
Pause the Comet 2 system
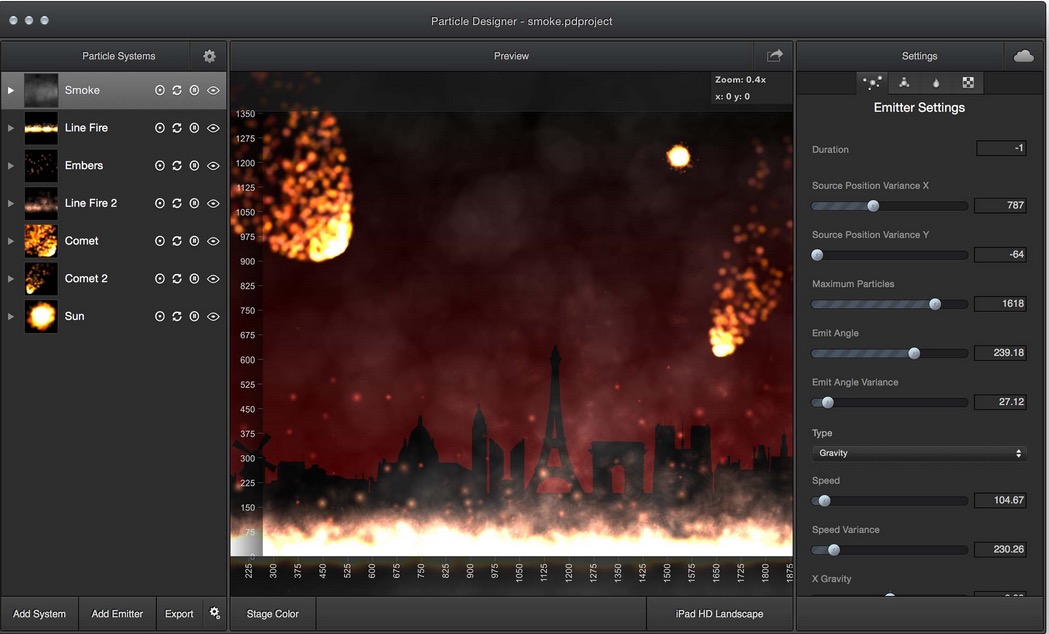point(194,278)
